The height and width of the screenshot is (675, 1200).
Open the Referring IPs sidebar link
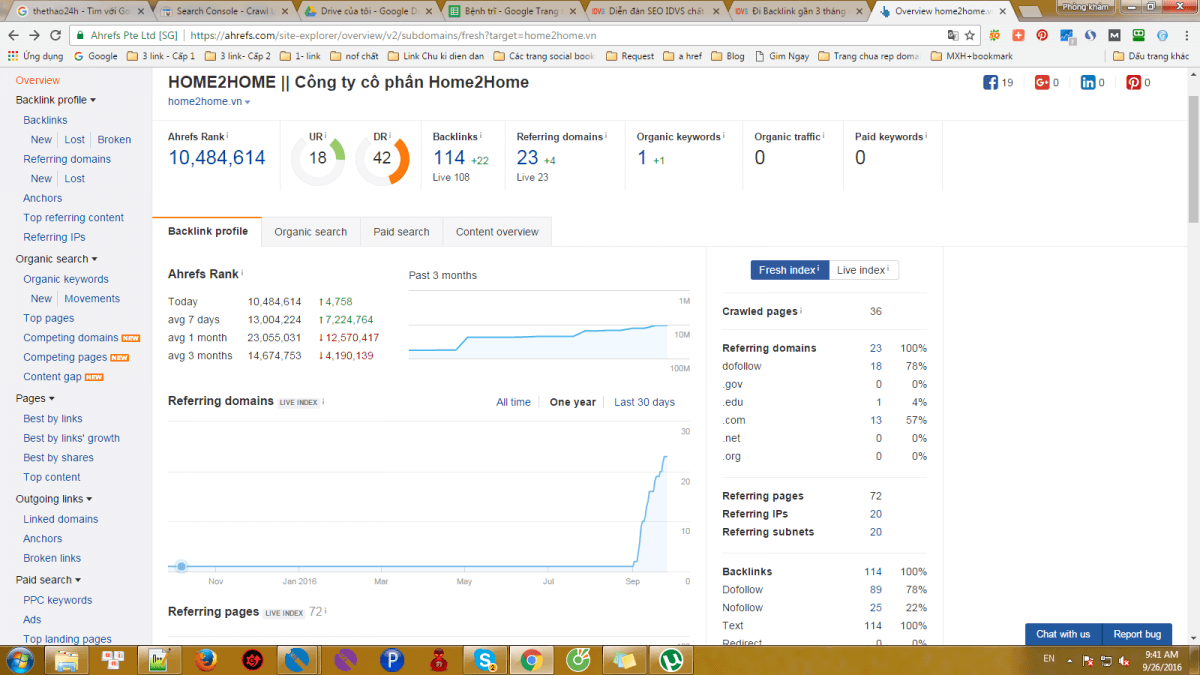tap(55, 237)
